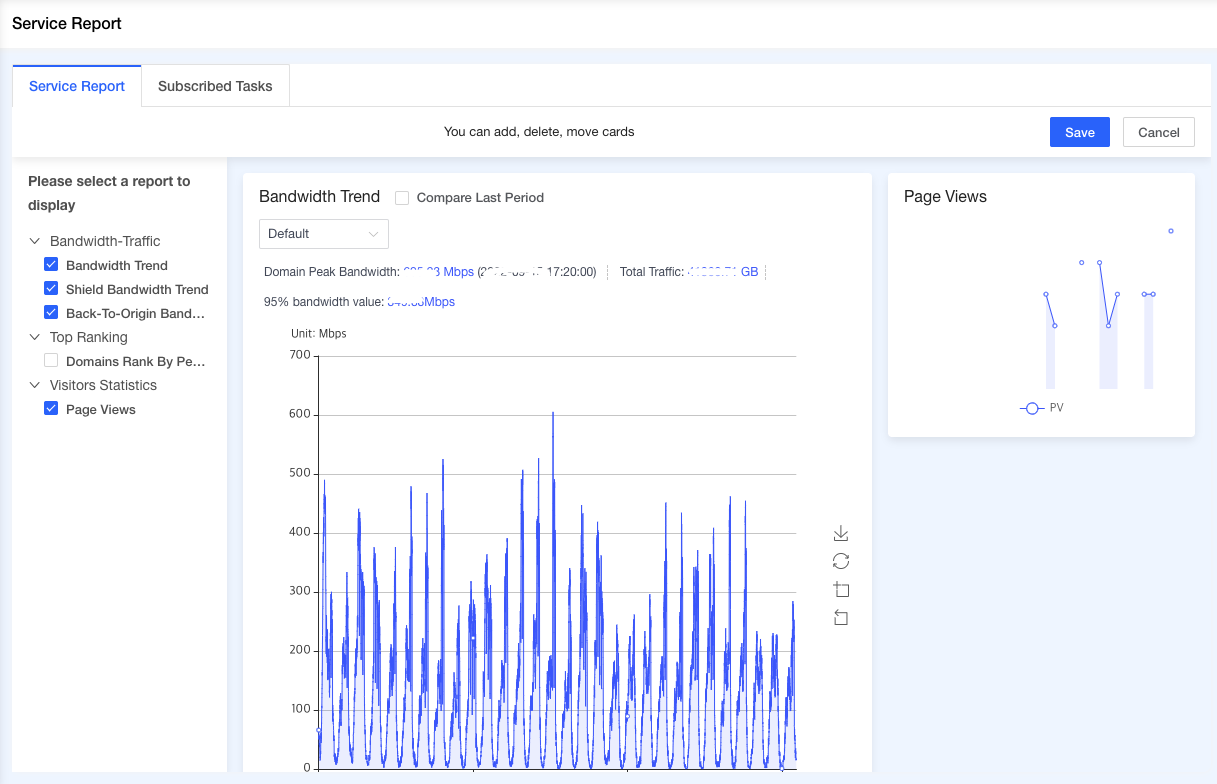Open the Default dropdown selector
This screenshot has width=1217, height=784.
point(324,234)
